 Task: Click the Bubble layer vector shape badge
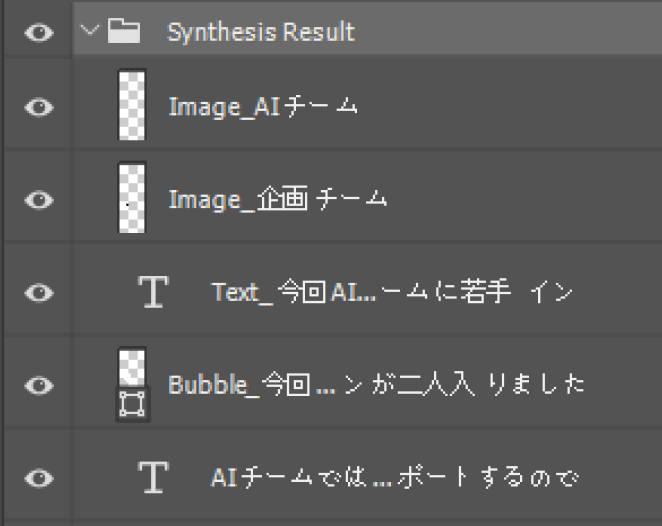132,404
